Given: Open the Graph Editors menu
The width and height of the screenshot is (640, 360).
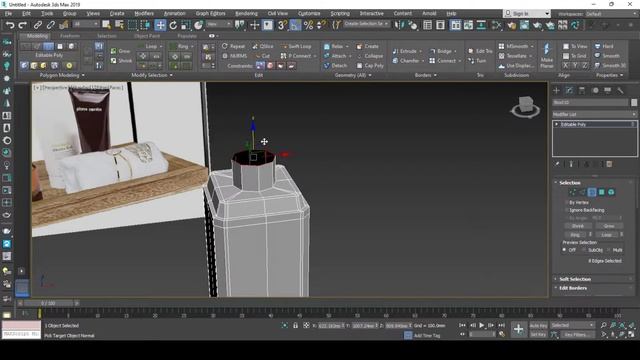Looking at the screenshot, I should point(210,13).
